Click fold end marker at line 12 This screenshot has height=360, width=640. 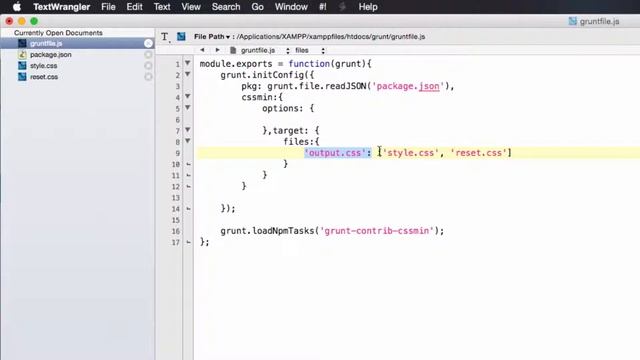[x=188, y=187]
